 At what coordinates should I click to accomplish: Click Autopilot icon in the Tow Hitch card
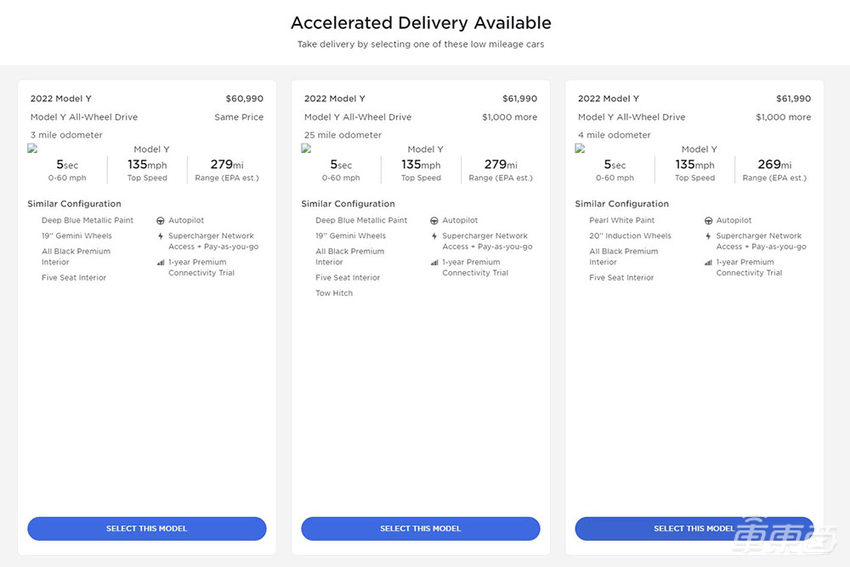pyautogui.click(x=434, y=221)
